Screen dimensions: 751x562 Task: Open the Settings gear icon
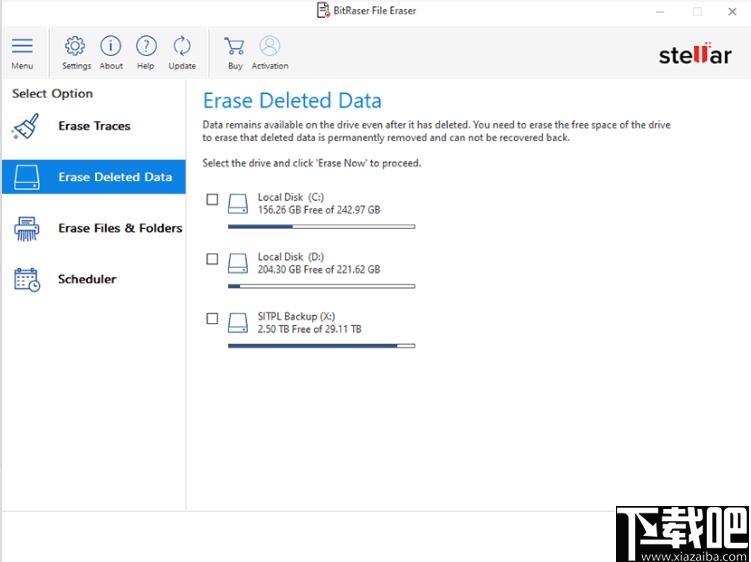75,46
